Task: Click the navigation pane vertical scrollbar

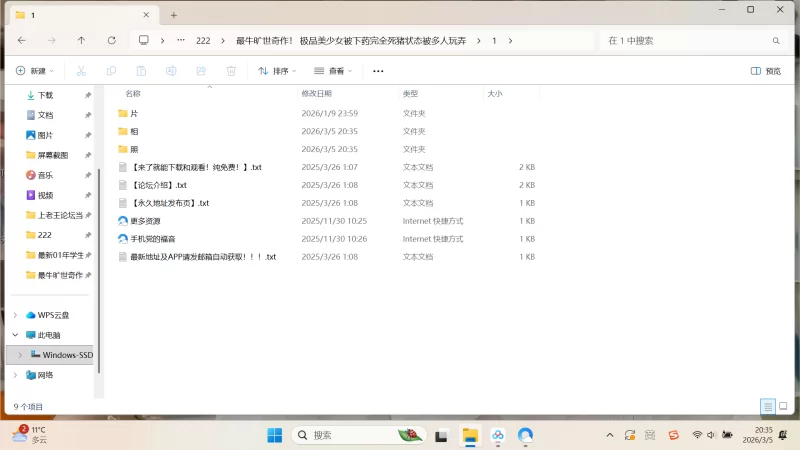Action: [99, 240]
